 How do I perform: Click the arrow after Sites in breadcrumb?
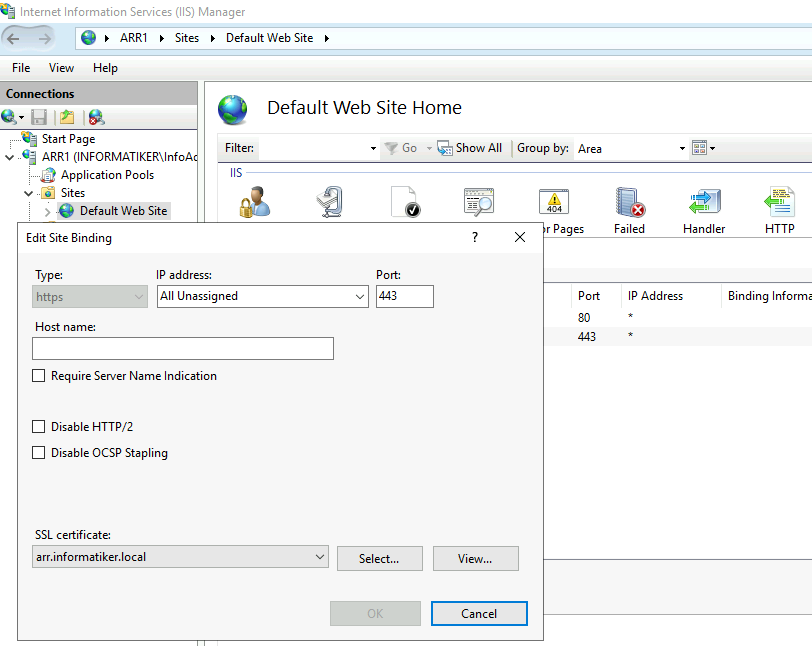pos(212,38)
